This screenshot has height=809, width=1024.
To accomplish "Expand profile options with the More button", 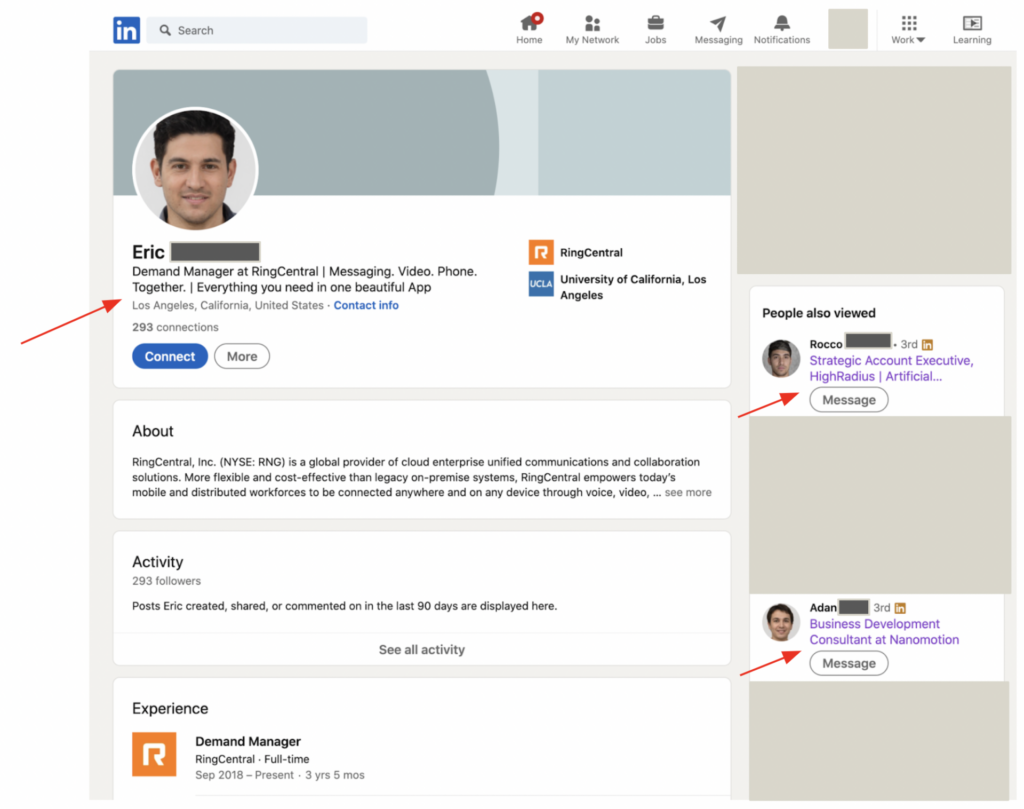I will [241, 356].
